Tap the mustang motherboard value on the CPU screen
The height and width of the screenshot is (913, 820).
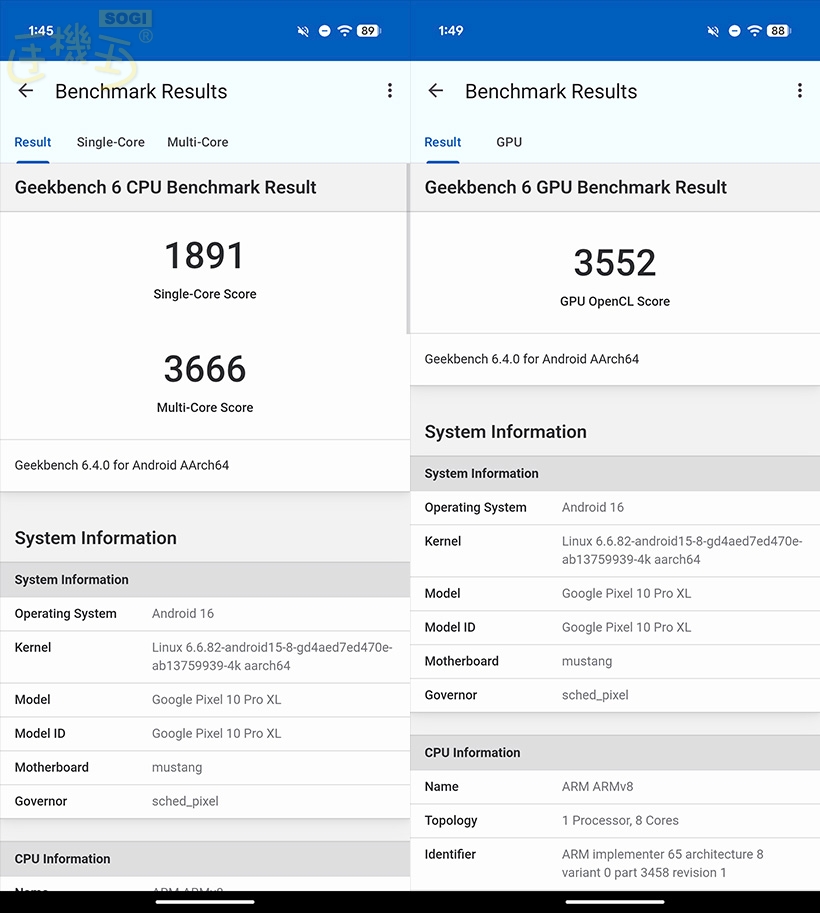point(177,767)
